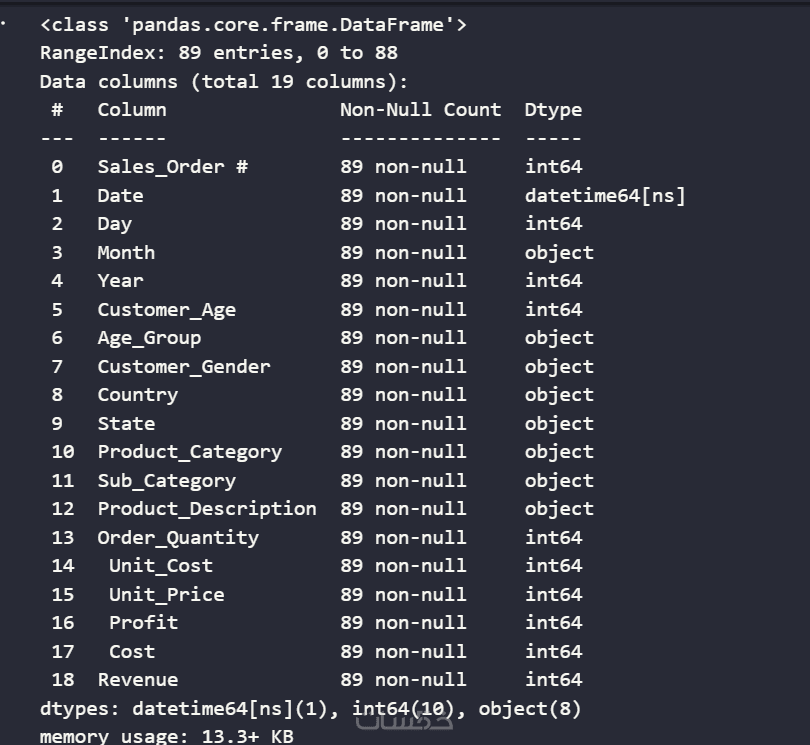Click the 'Month' column name
Viewport: 810px width, 745px height.
click(x=126, y=252)
